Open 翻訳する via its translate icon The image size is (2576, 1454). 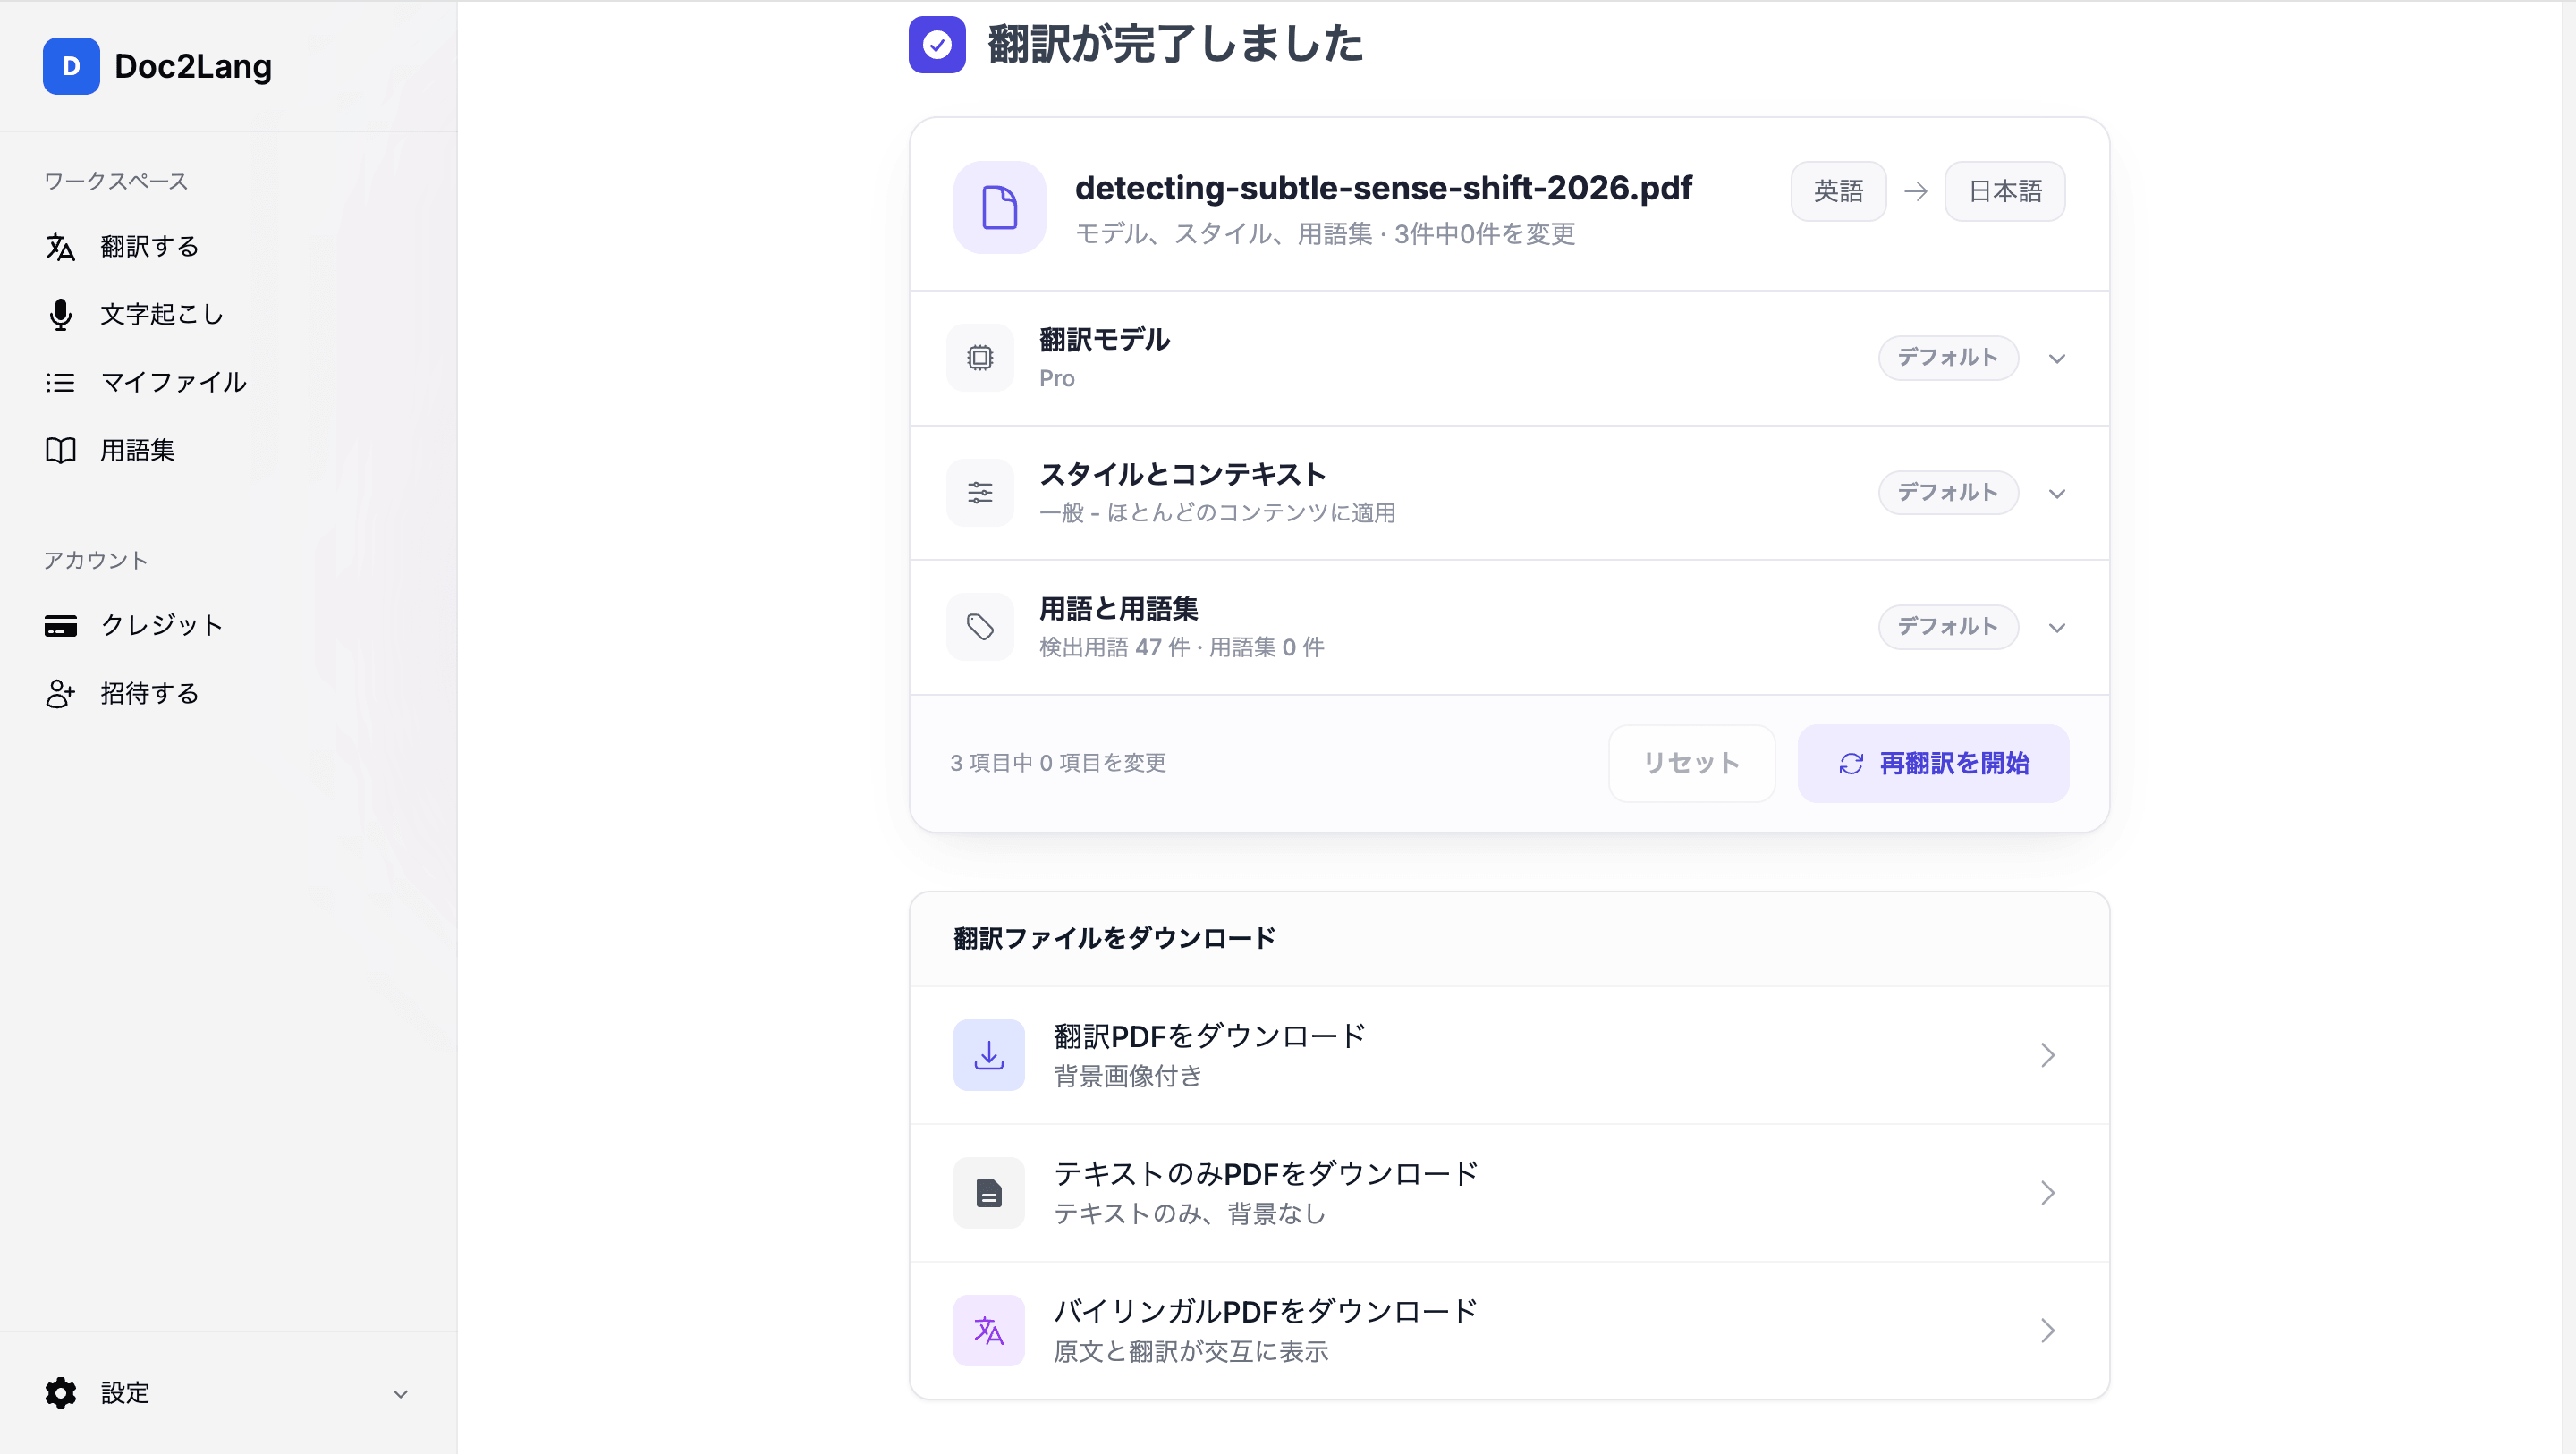click(60, 247)
